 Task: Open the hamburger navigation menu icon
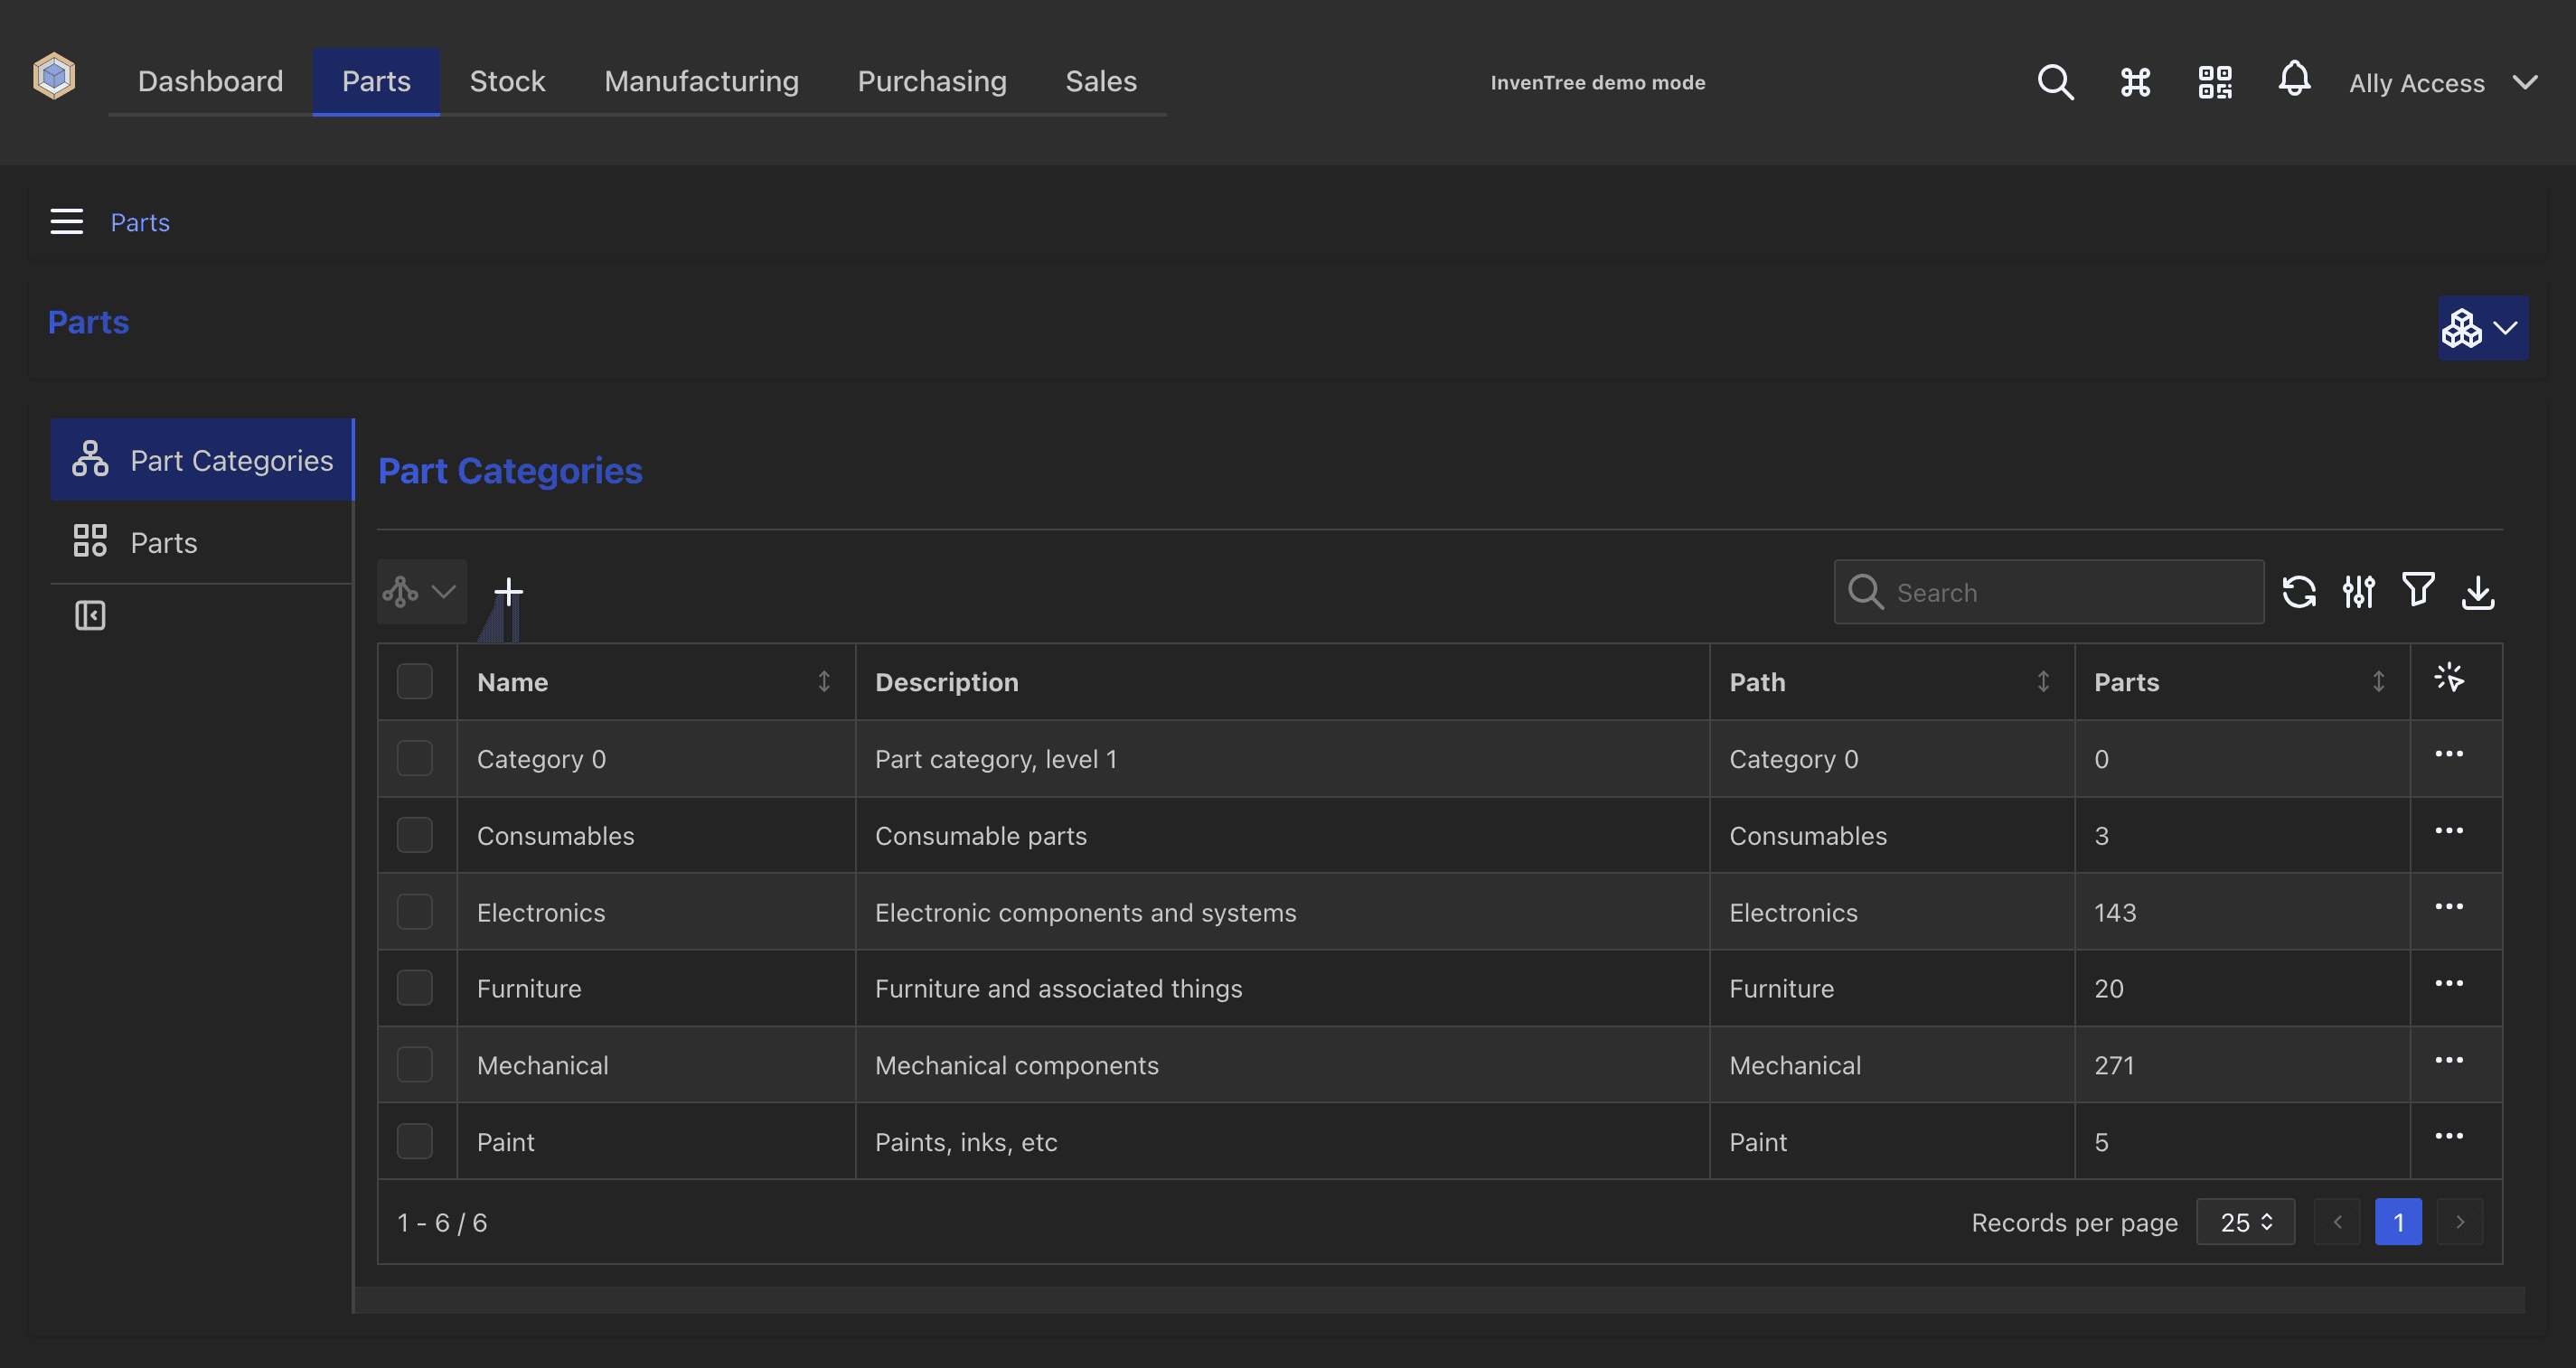point(67,221)
